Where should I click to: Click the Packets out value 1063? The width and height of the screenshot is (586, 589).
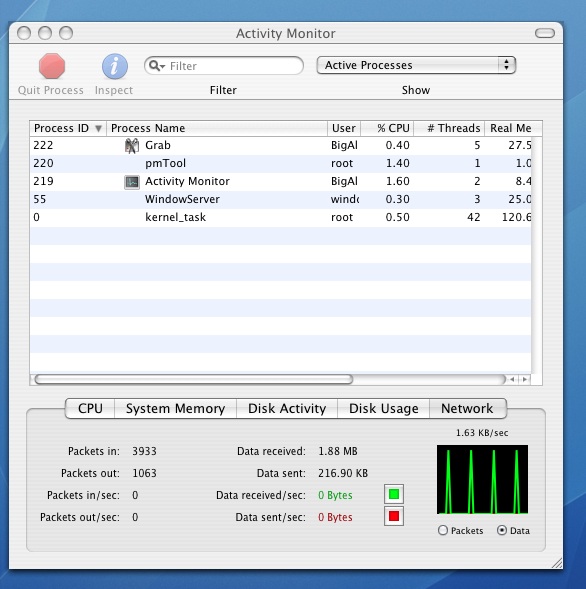point(144,473)
